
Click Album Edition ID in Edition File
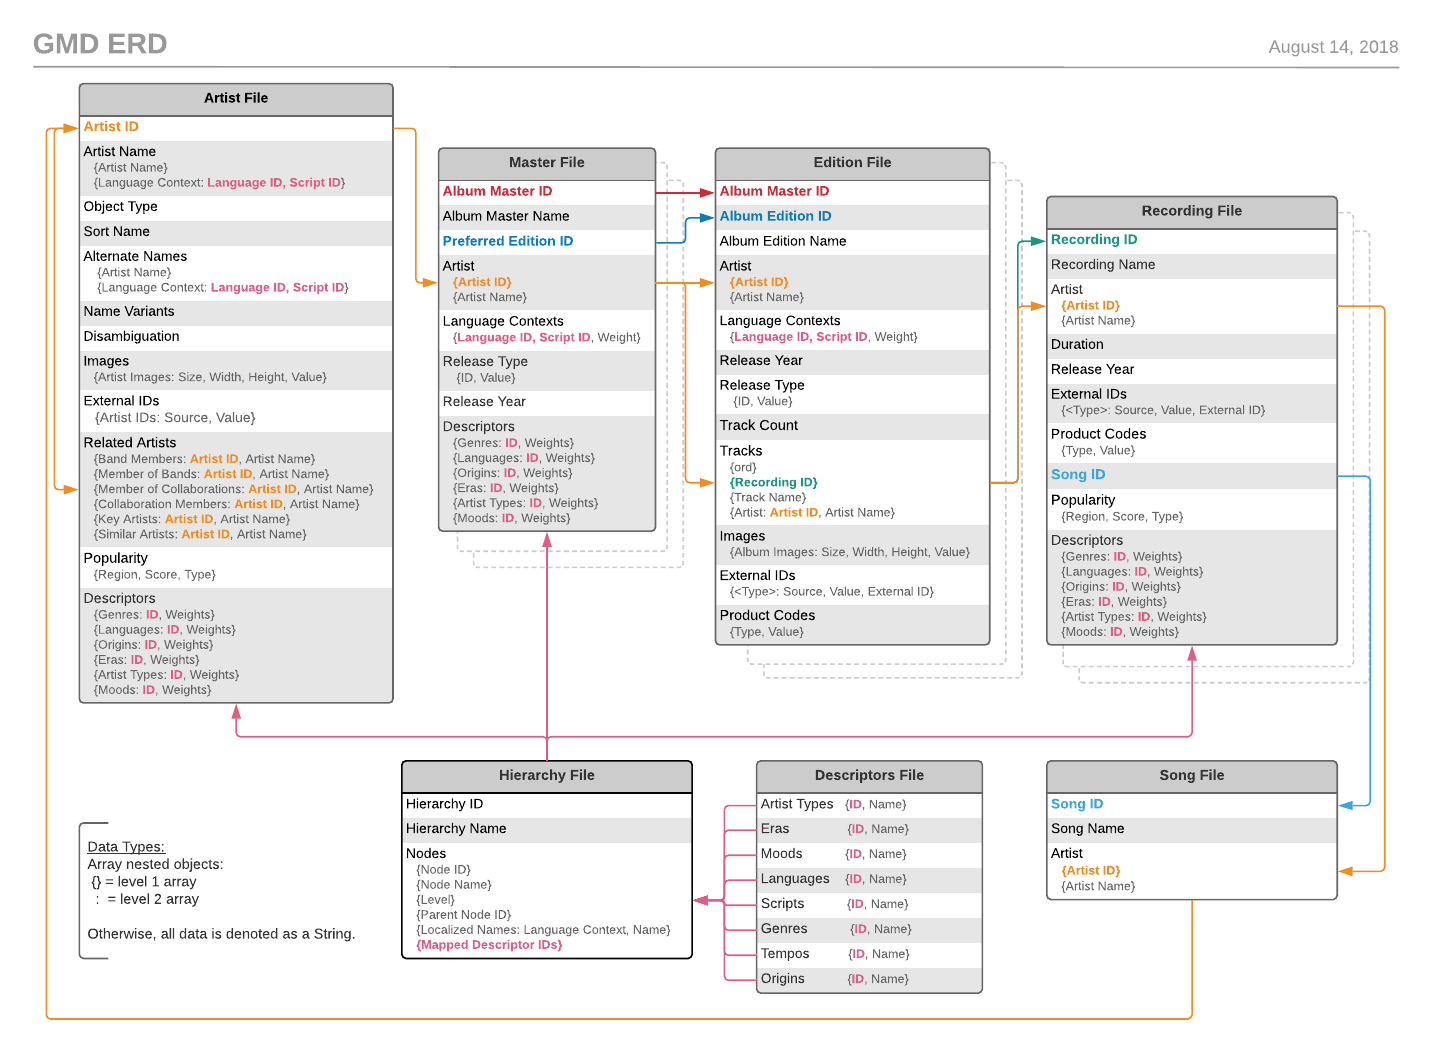pyautogui.click(x=775, y=216)
